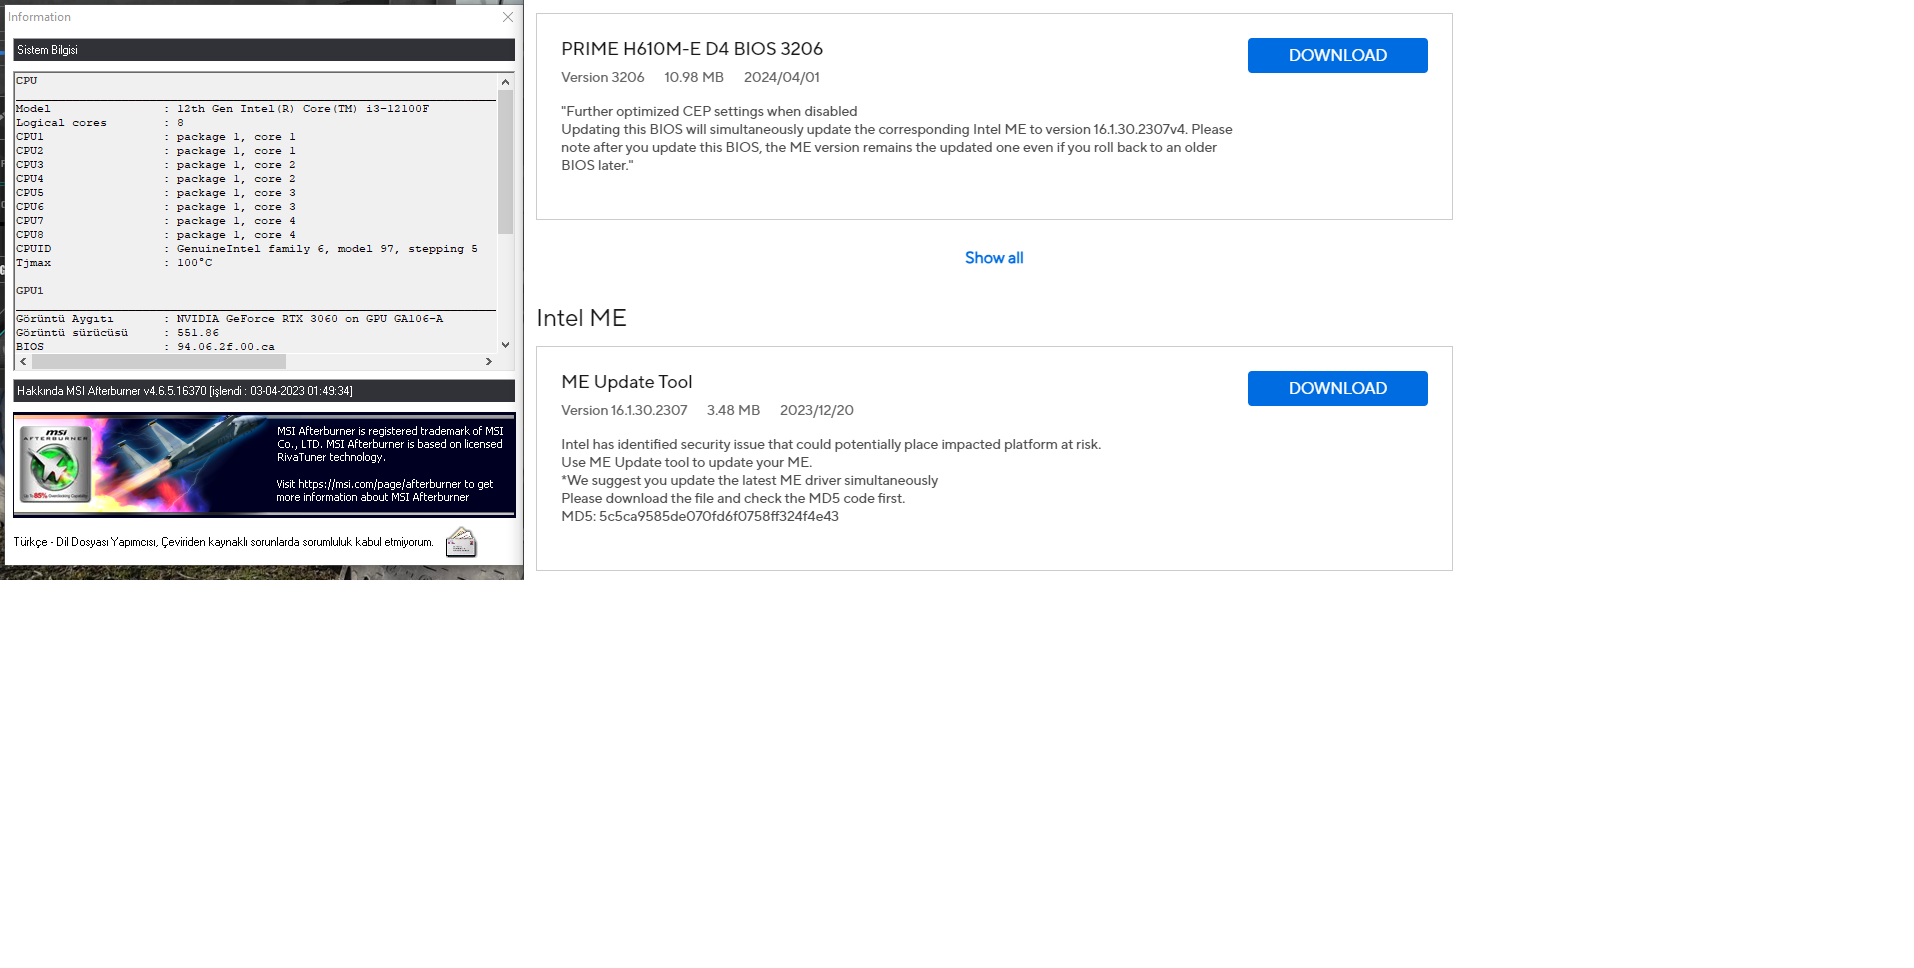Screen dimensions: 1914x968
Task: Click the CPU model line i3-12100F
Action: 223,109
